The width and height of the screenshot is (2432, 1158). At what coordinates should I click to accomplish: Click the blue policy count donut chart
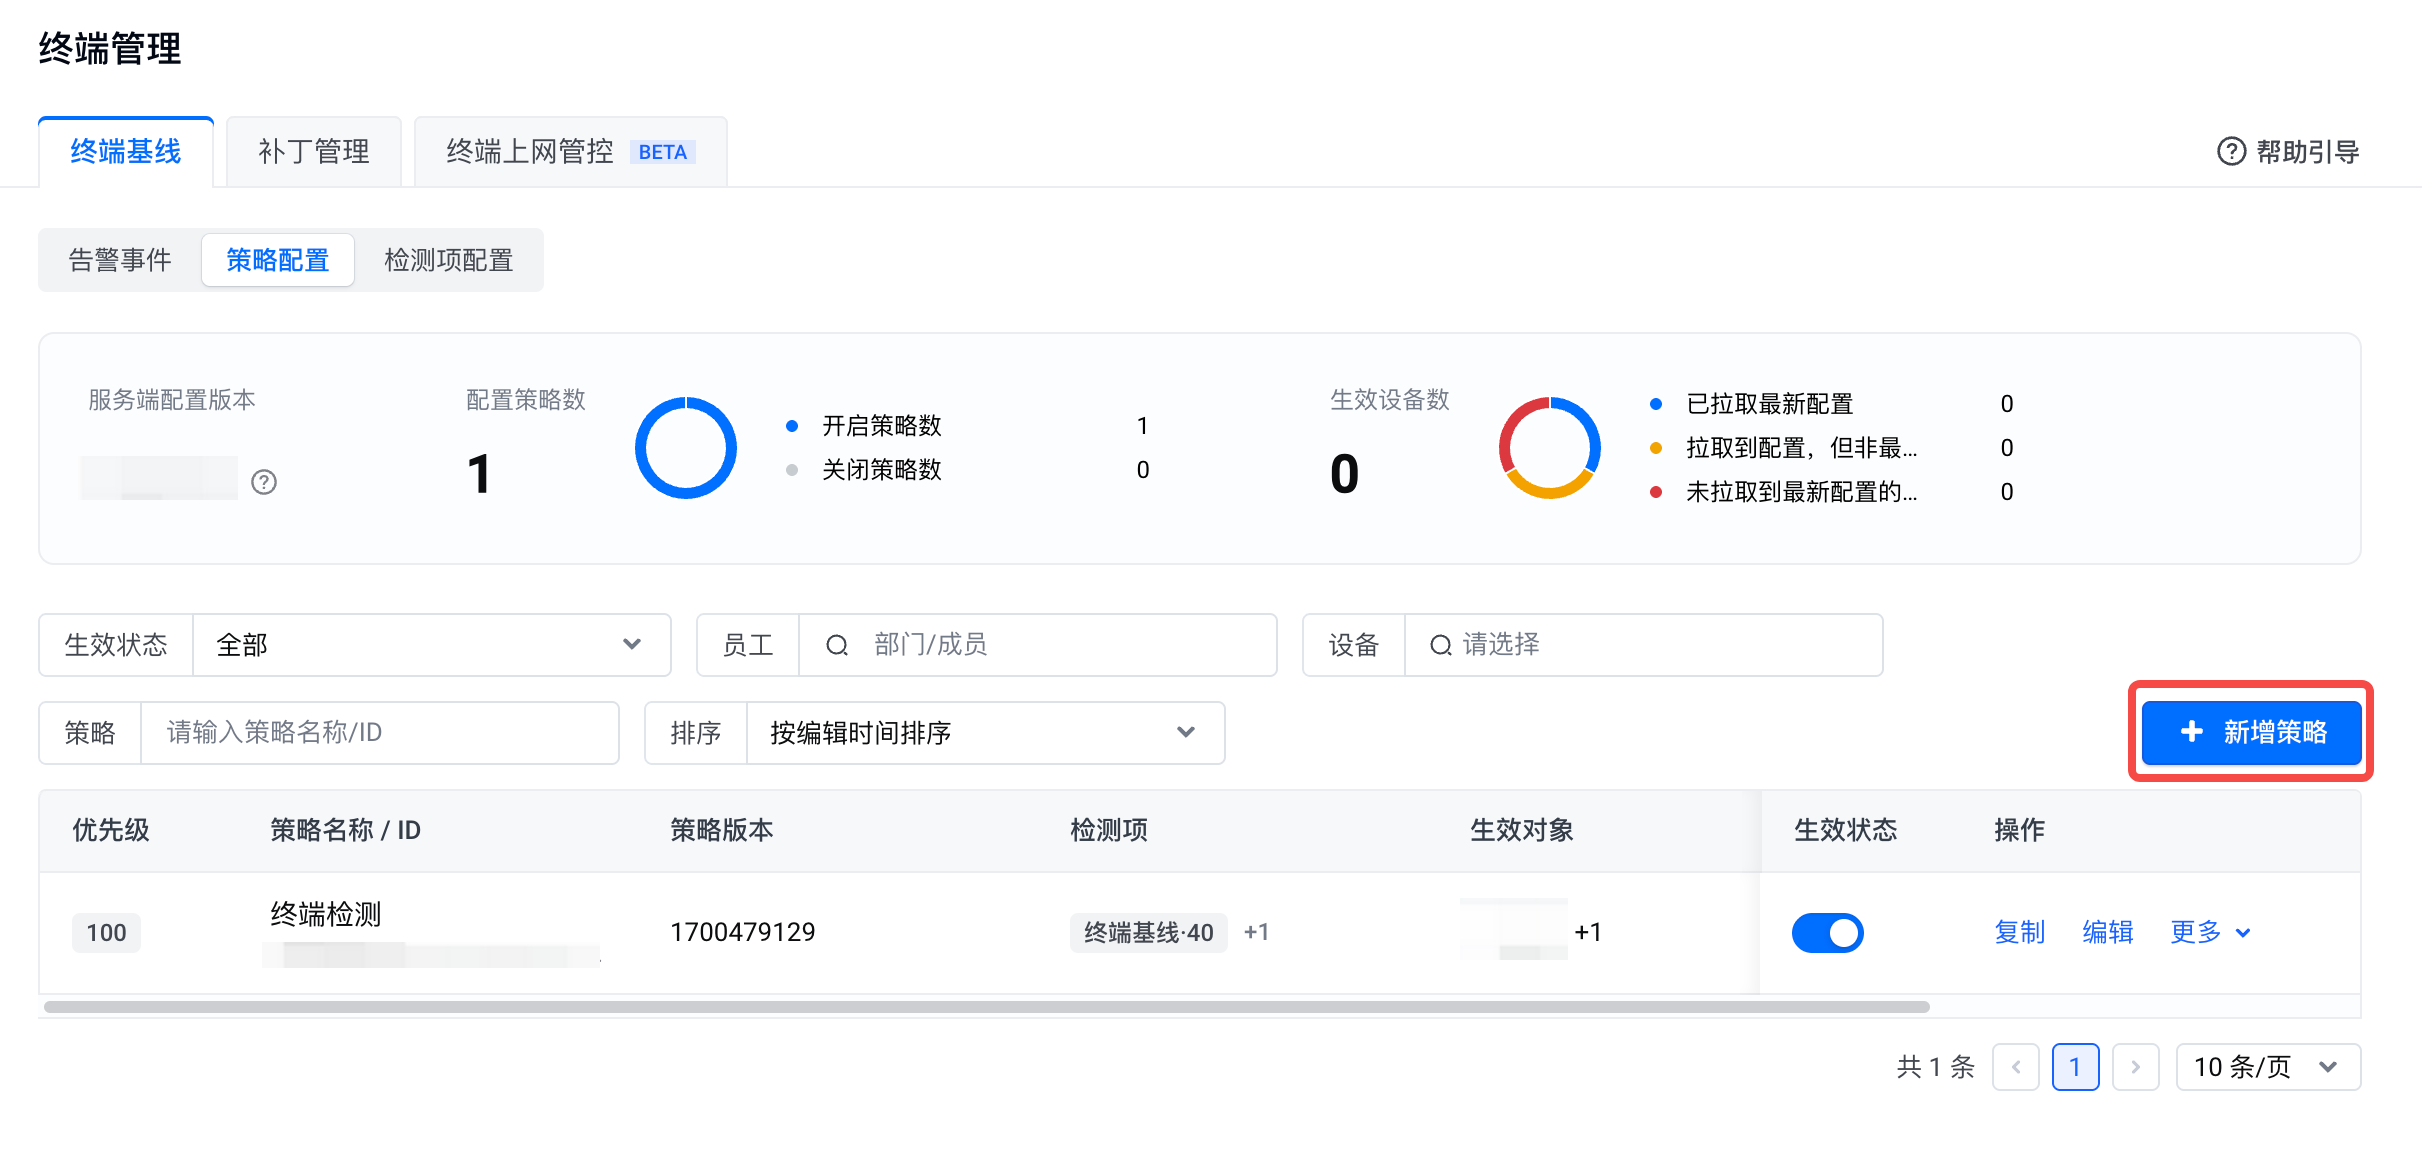(x=686, y=447)
